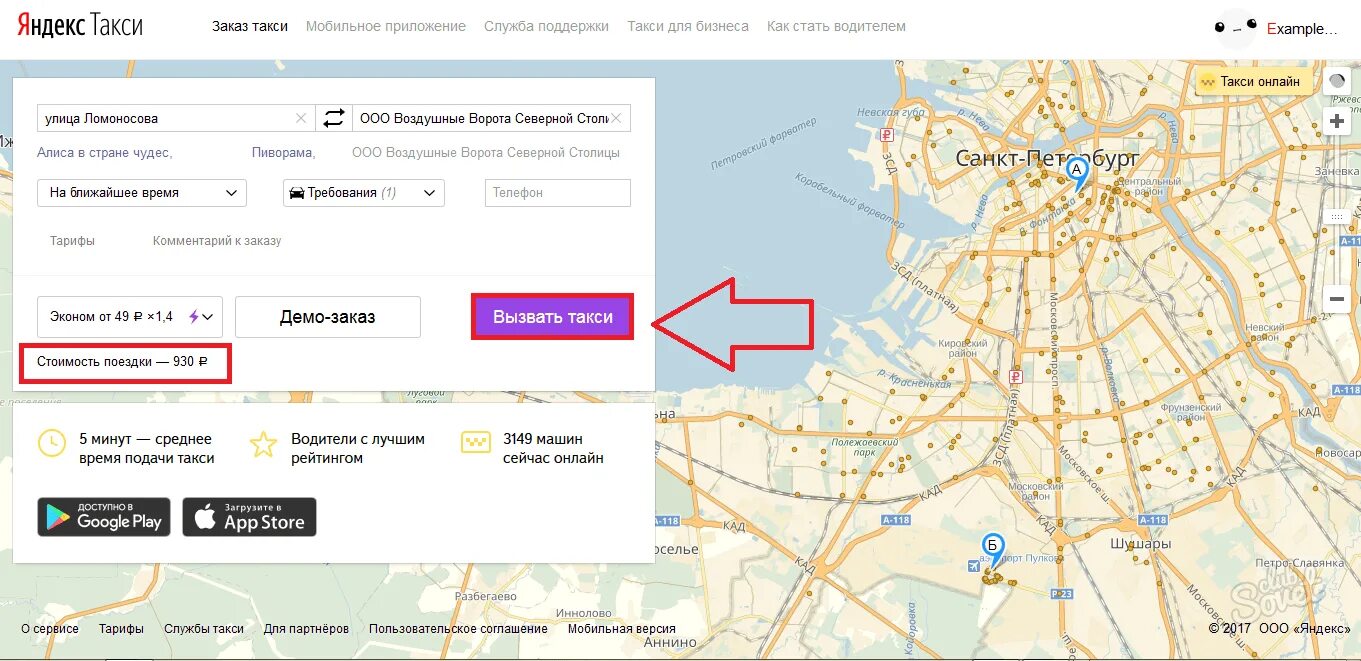Click the user avatar icon

(x=1236, y=28)
